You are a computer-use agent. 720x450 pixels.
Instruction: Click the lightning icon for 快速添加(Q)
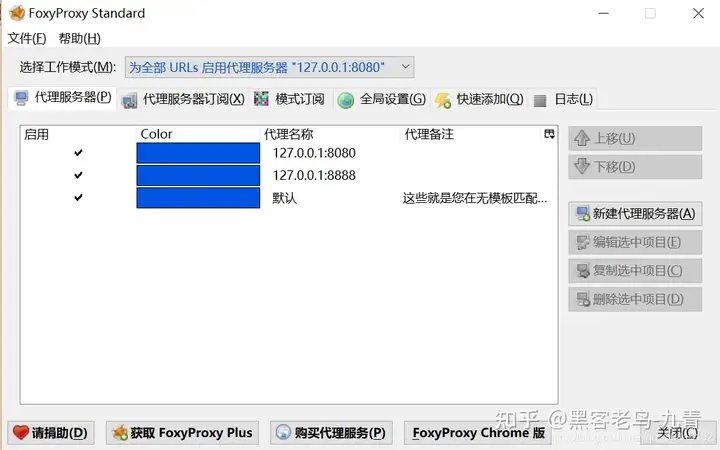coord(443,100)
